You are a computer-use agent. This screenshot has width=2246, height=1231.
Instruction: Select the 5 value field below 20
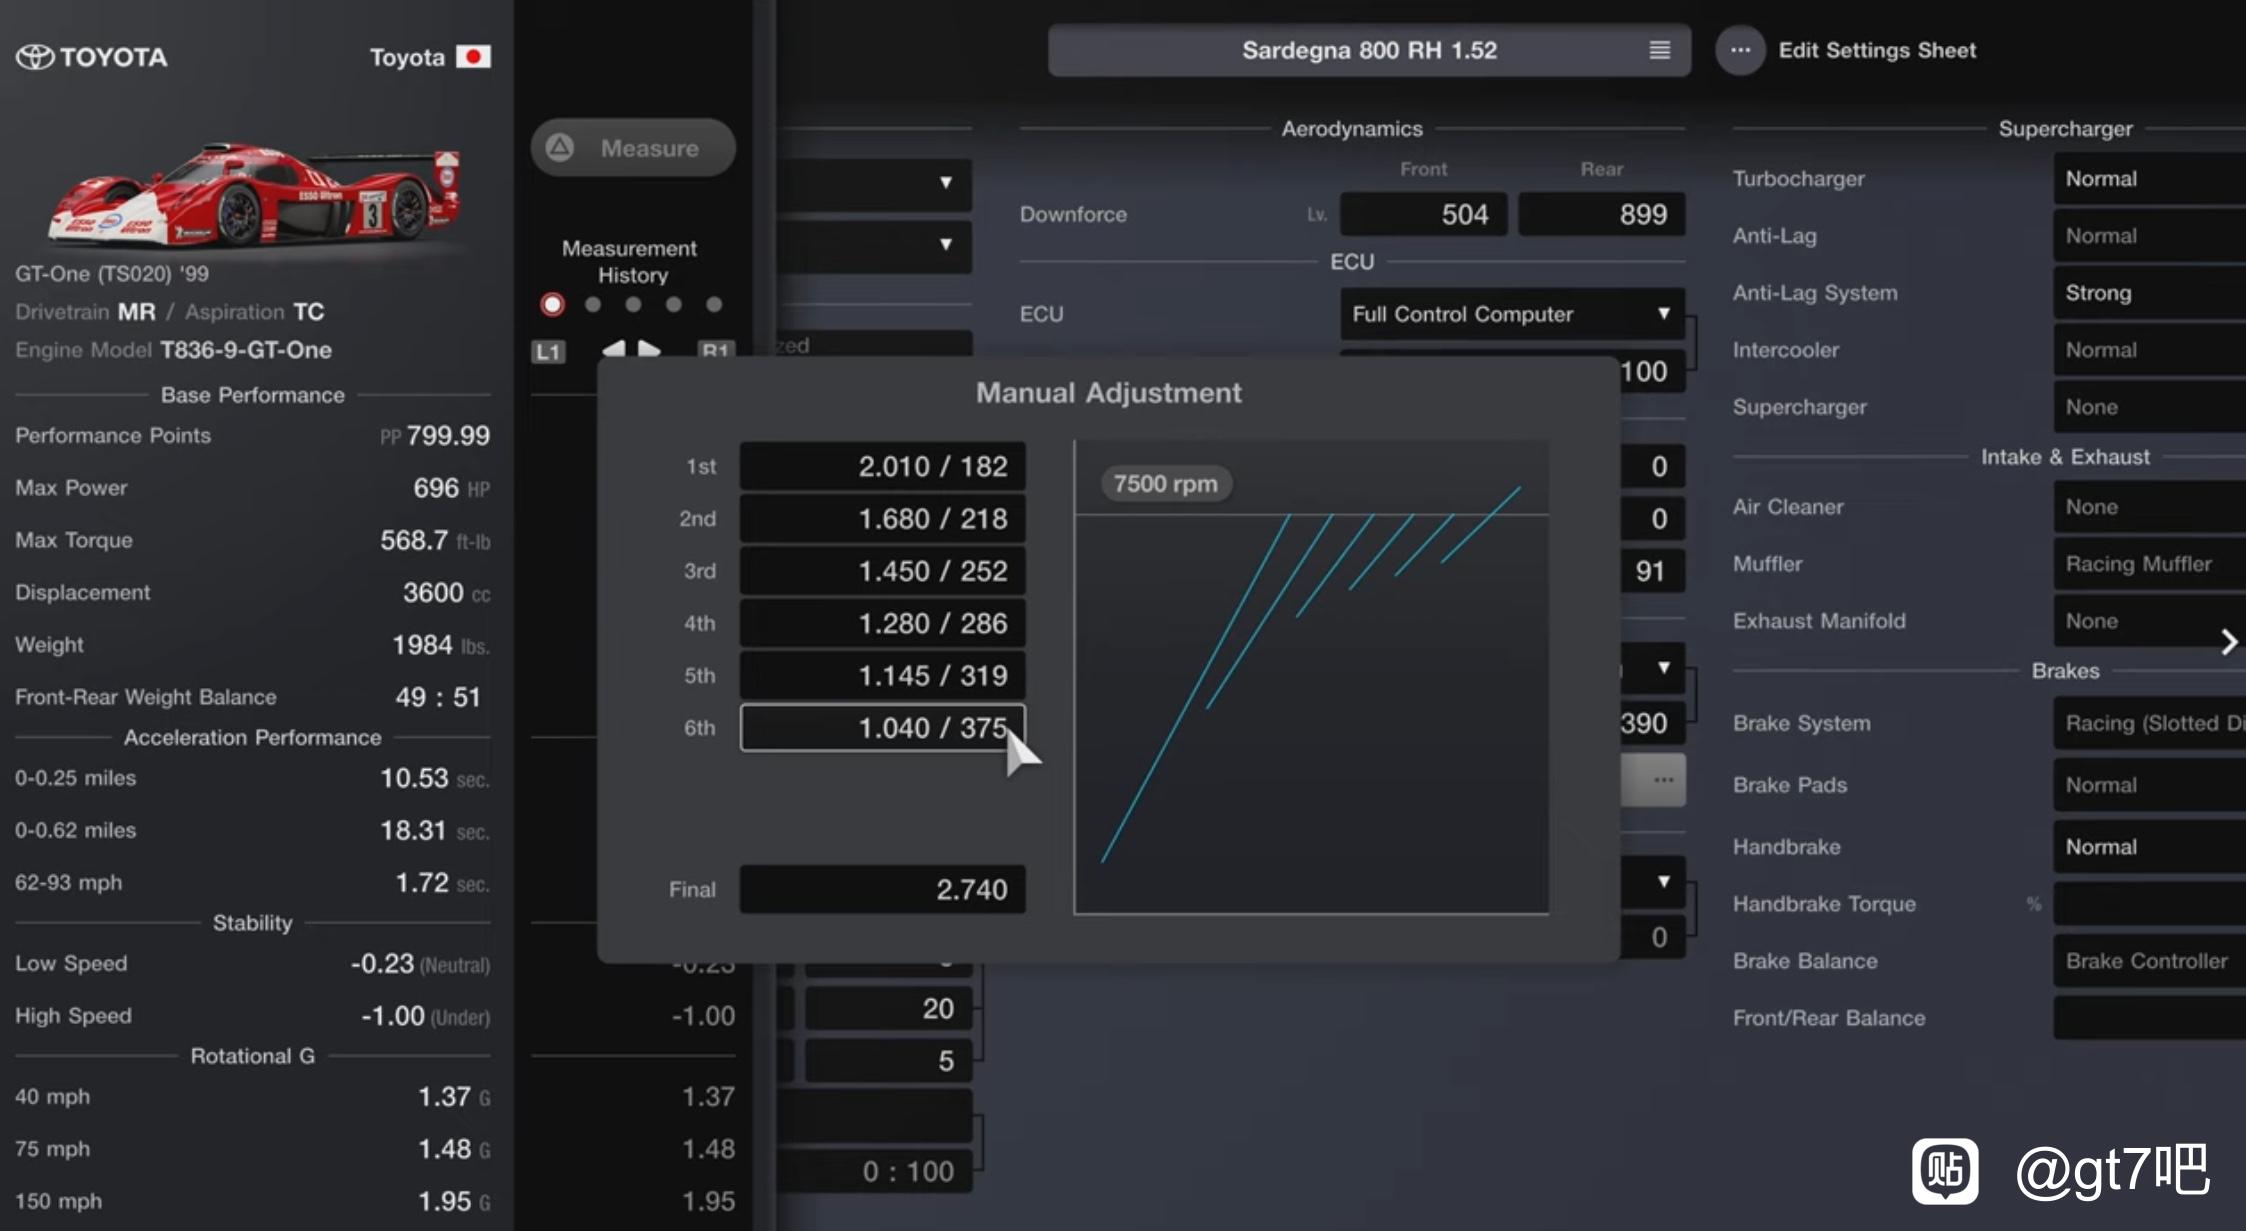[889, 1061]
